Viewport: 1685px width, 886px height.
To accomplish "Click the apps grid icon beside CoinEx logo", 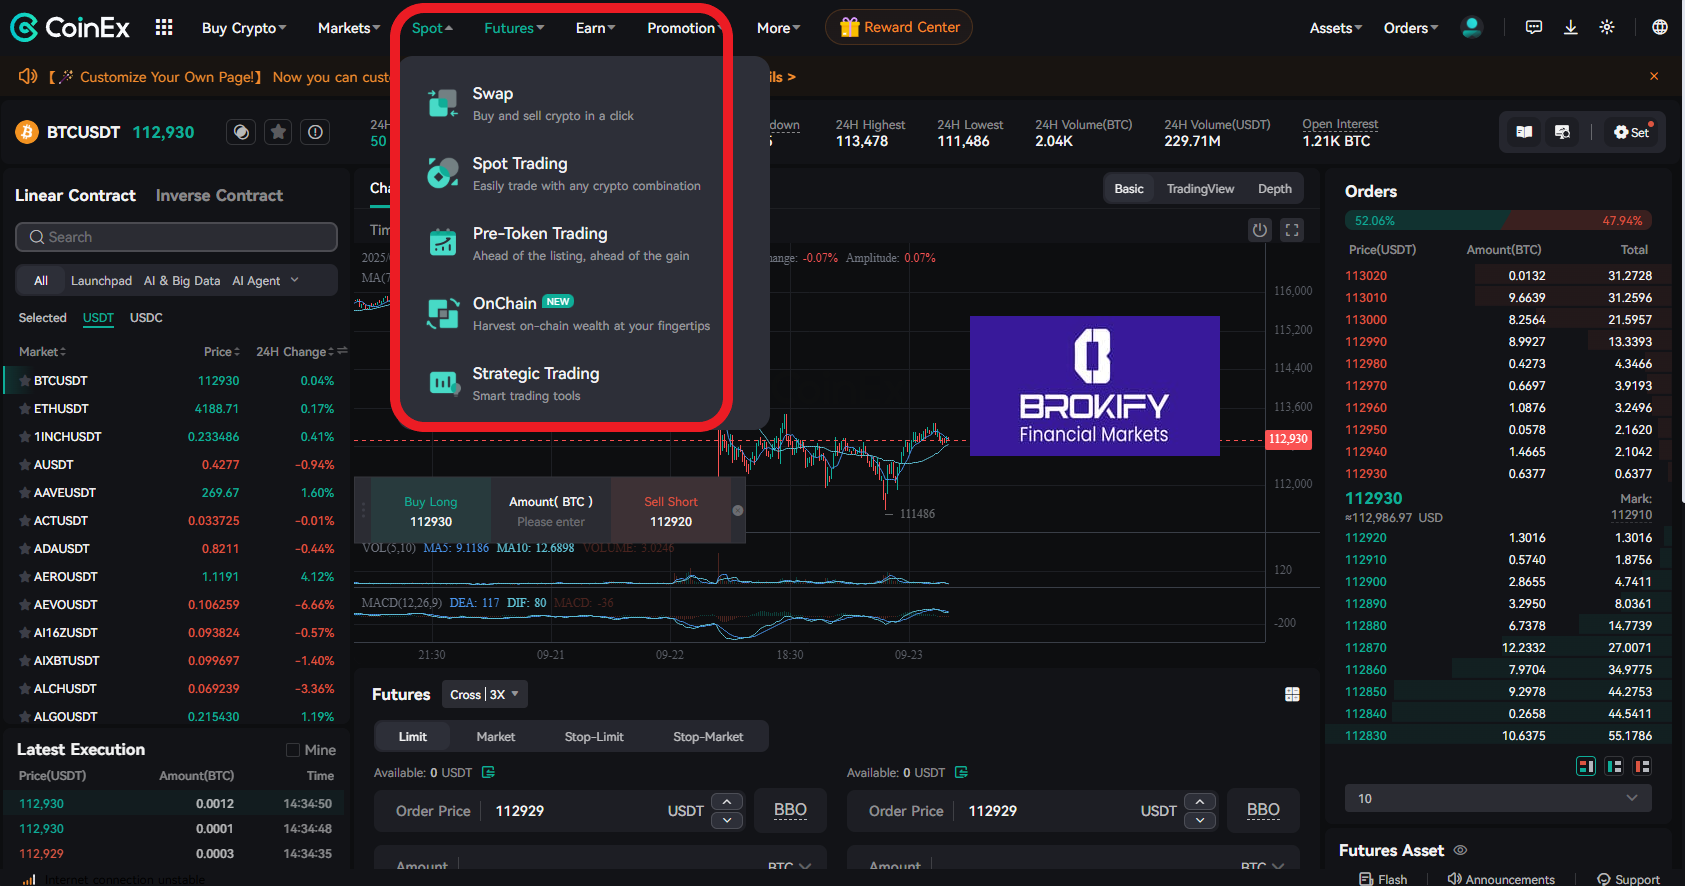I will click(164, 27).
